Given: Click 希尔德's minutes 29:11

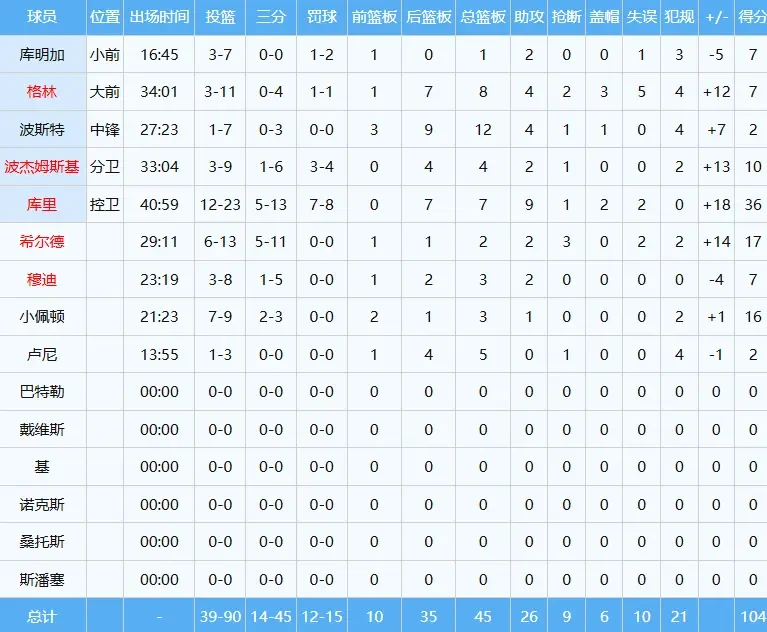Looking at the screenshot, I should pos(159,242).
